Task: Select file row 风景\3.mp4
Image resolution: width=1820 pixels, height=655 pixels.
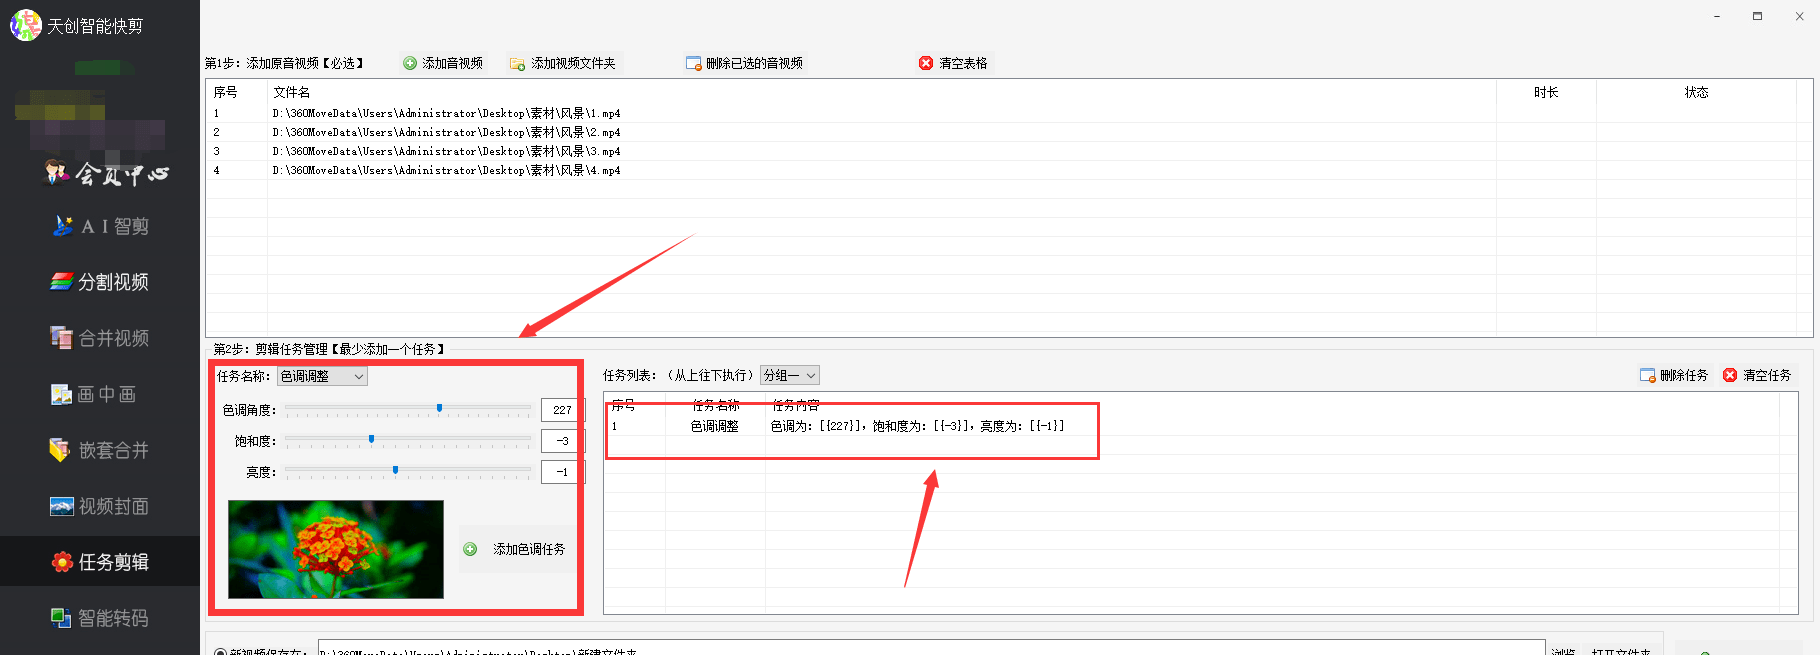Action: (1000, 151)
